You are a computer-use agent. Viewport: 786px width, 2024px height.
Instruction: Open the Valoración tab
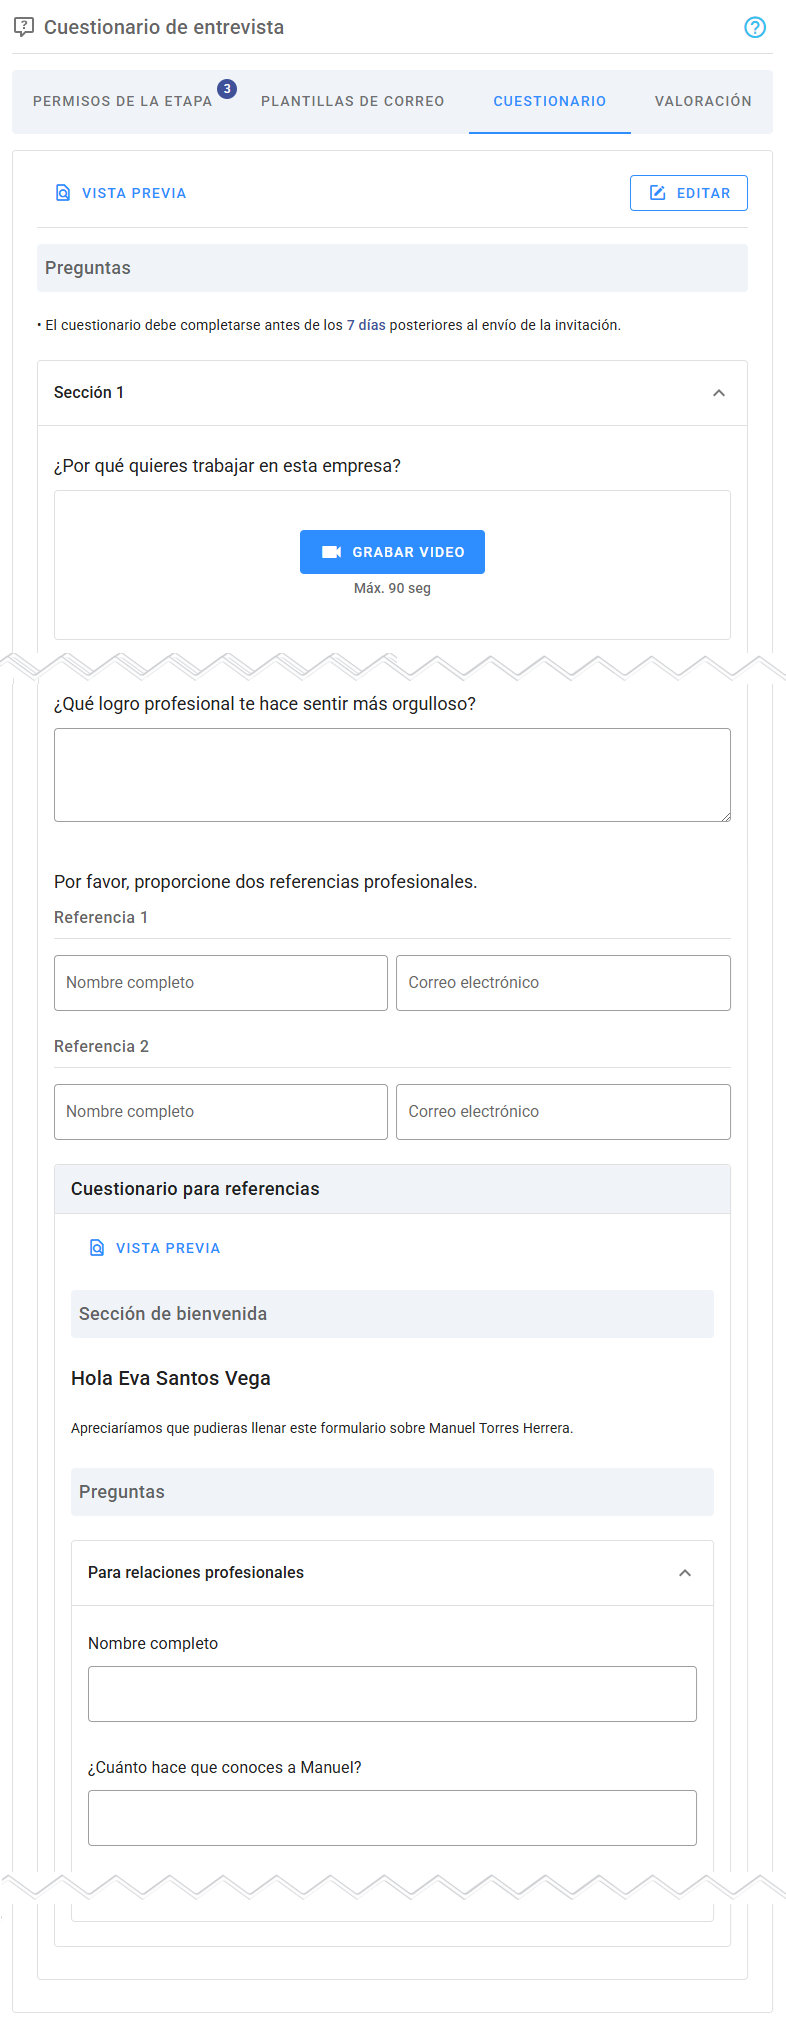point(703,101)
